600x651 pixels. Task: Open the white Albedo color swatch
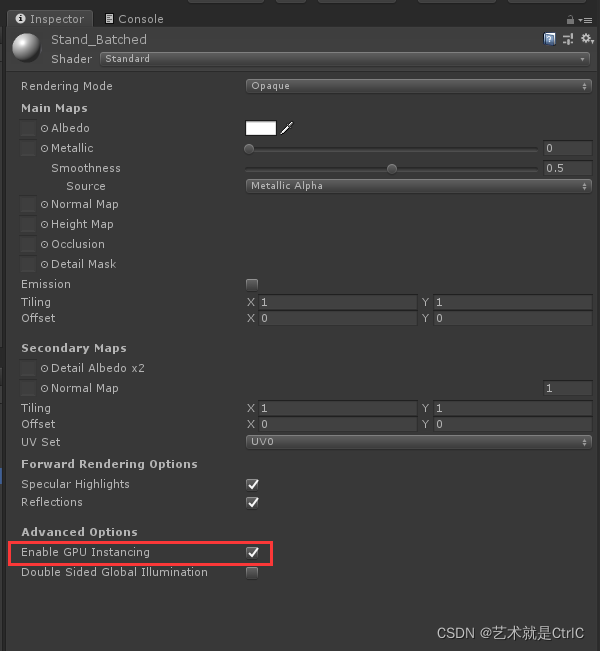[x=261, y=128]
